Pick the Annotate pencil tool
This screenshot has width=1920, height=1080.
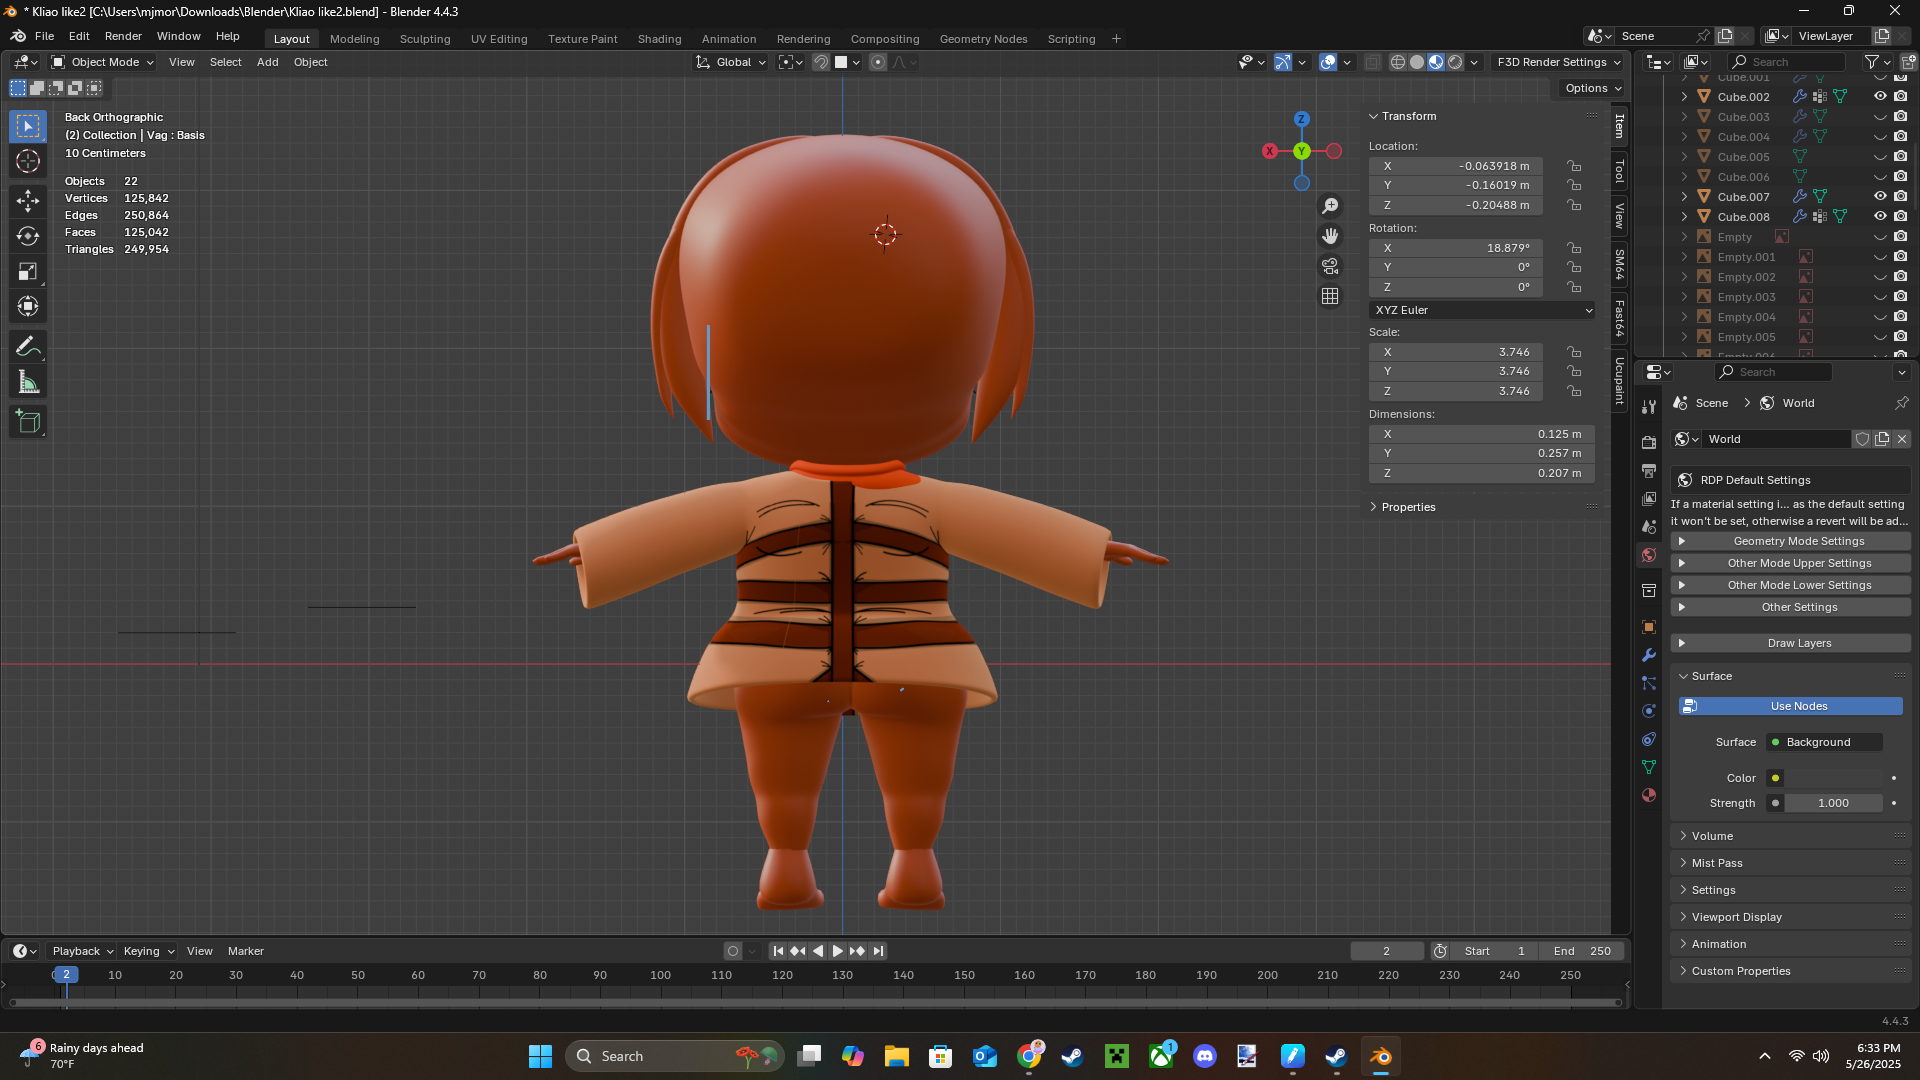(28, 347)
